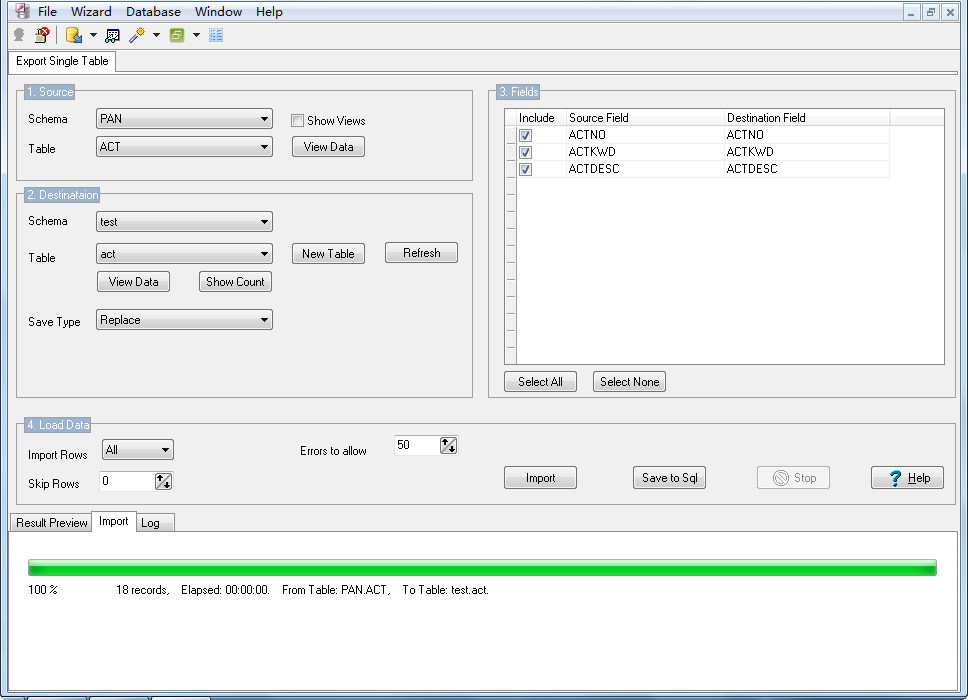Image resolution: width=968 pixels, height=700 pixels.
Task: Click the database import cylinder toolbar icon
Action: 74,35
